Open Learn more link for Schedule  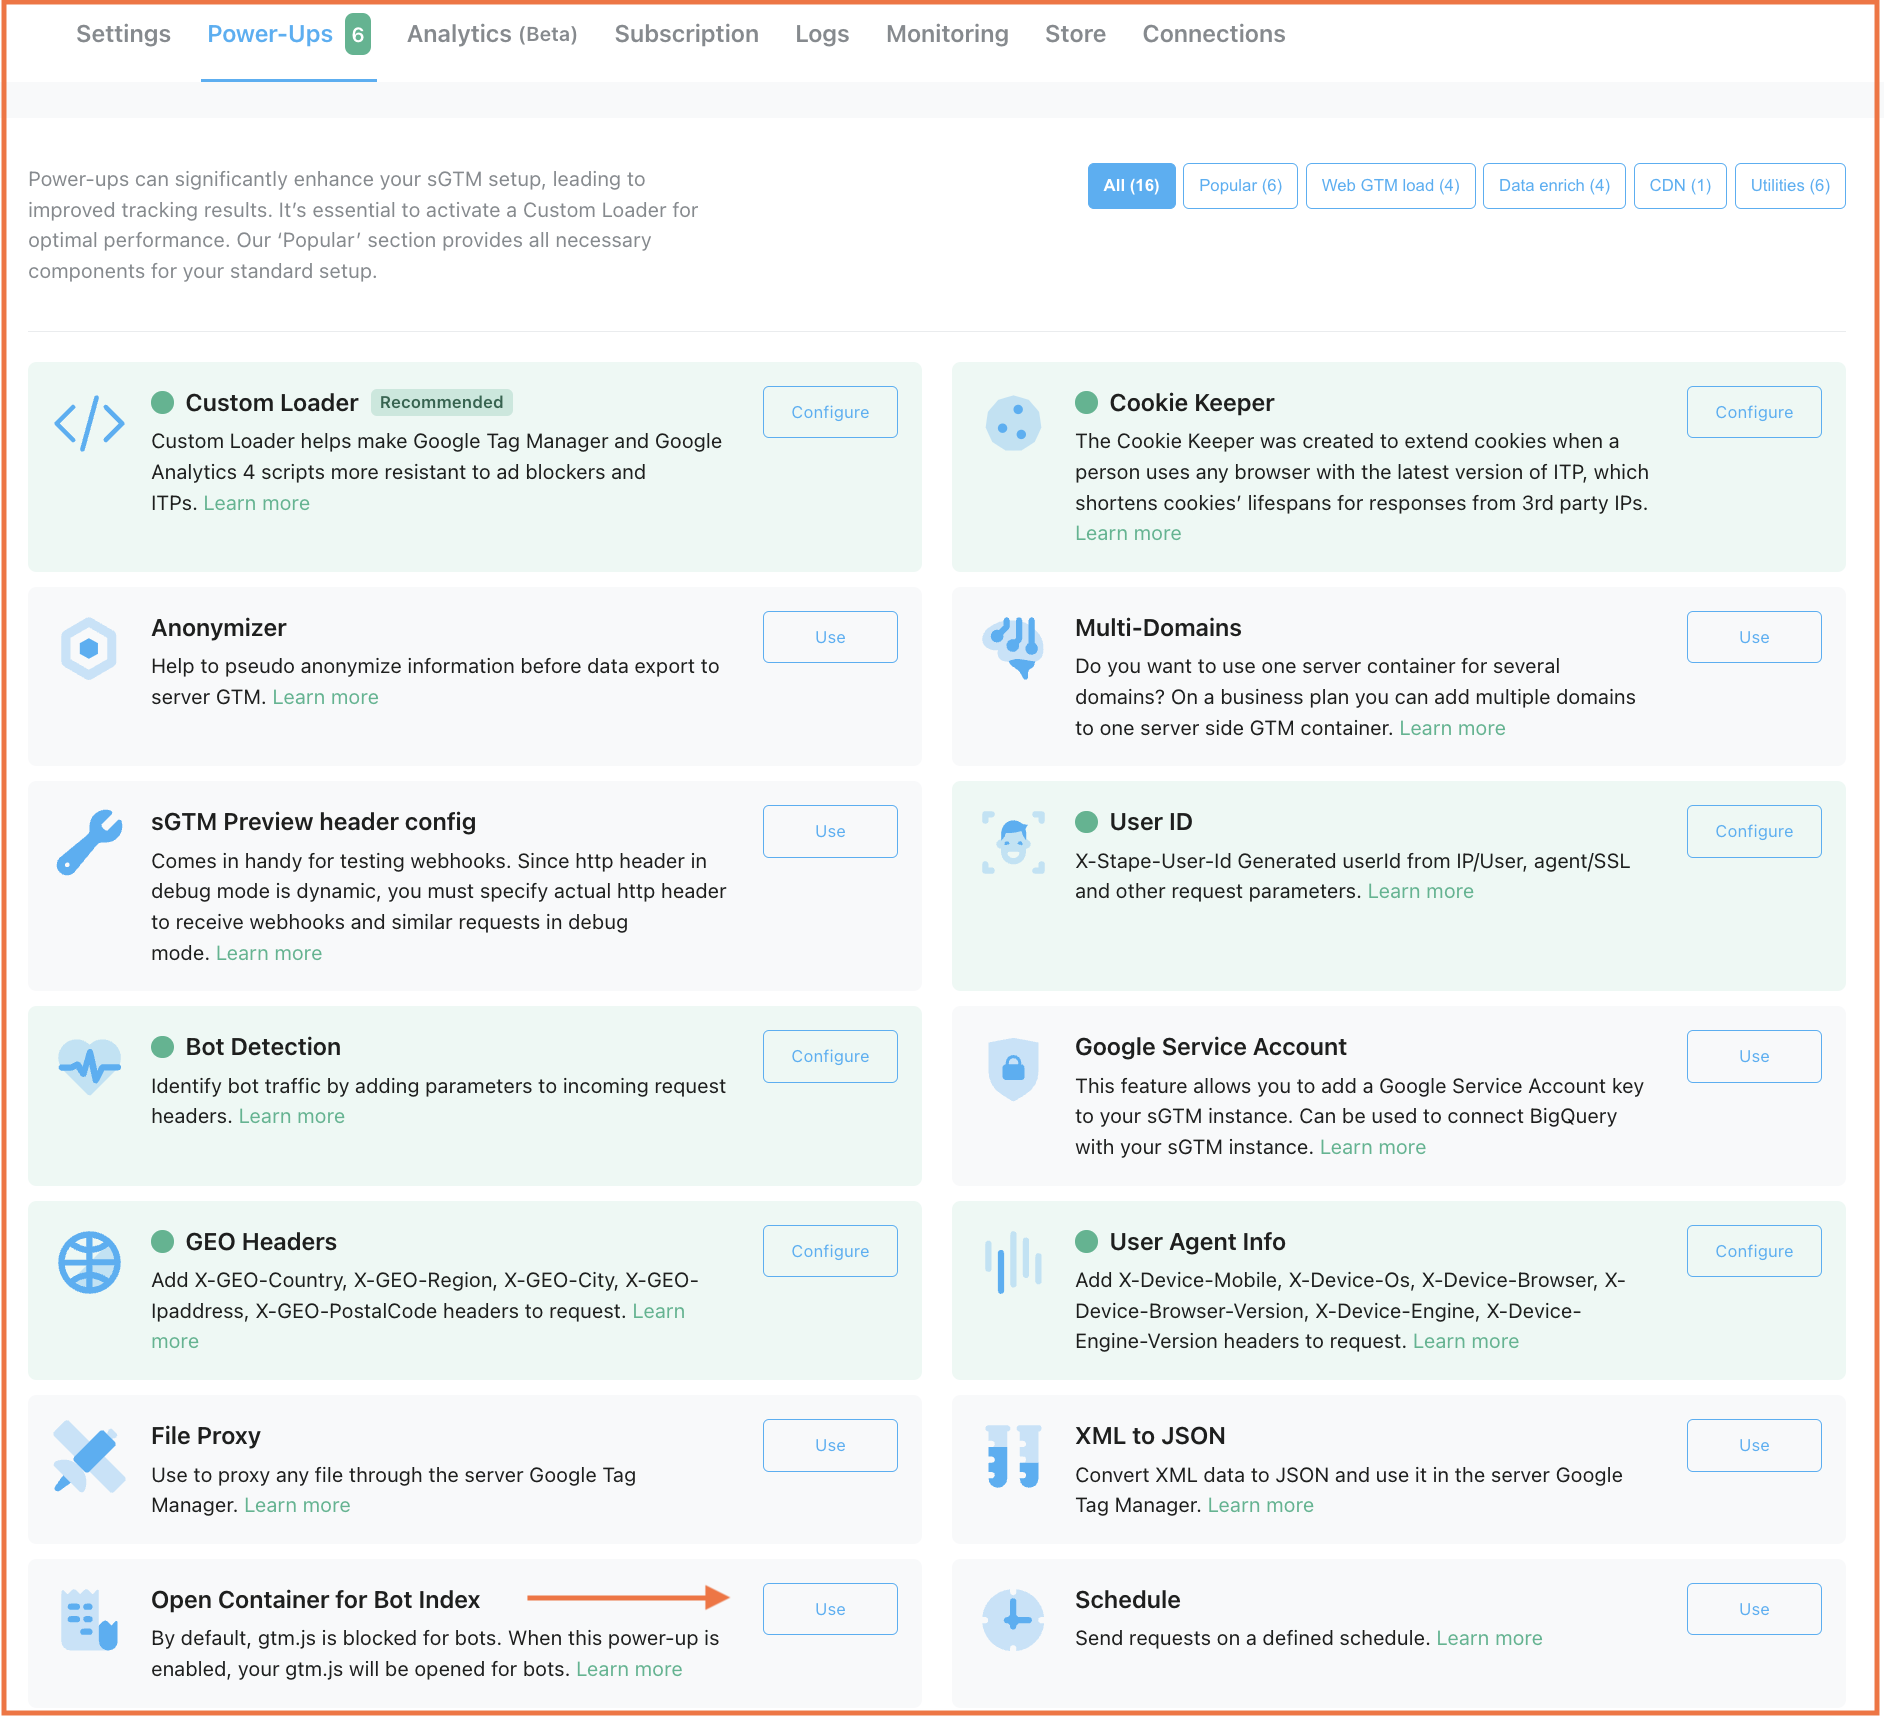(x=1489, y=1638)
